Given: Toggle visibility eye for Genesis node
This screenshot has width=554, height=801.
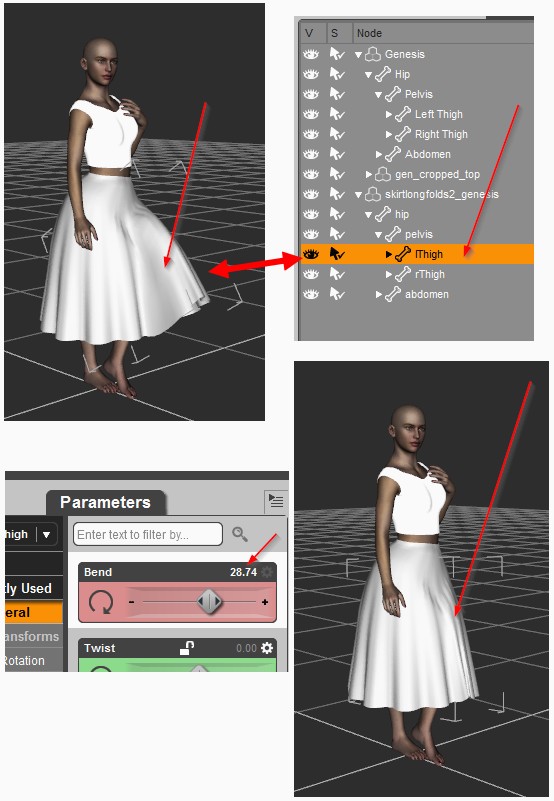Looking at the screenshot, I should pyautogui.click(x=311, y=54).
